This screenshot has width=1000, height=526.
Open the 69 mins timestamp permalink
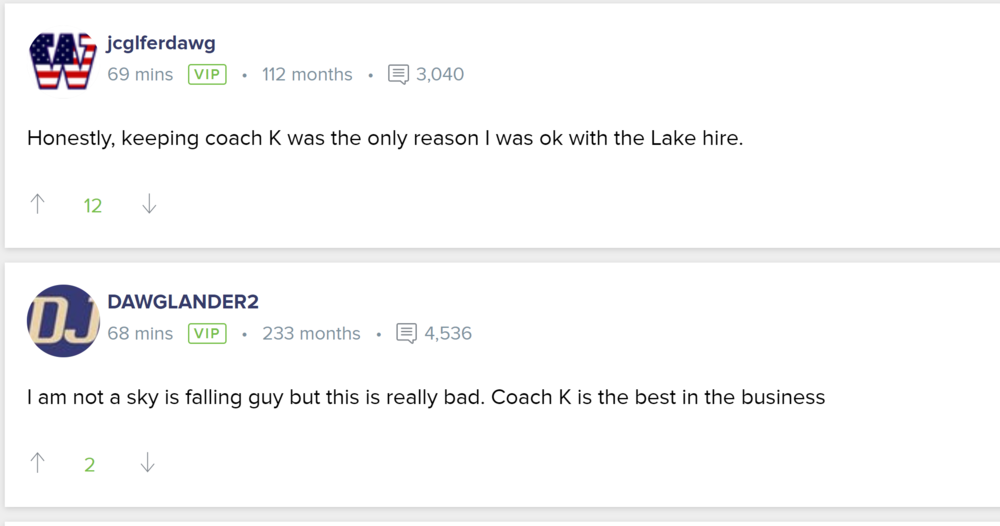click(x=140, y=75)
